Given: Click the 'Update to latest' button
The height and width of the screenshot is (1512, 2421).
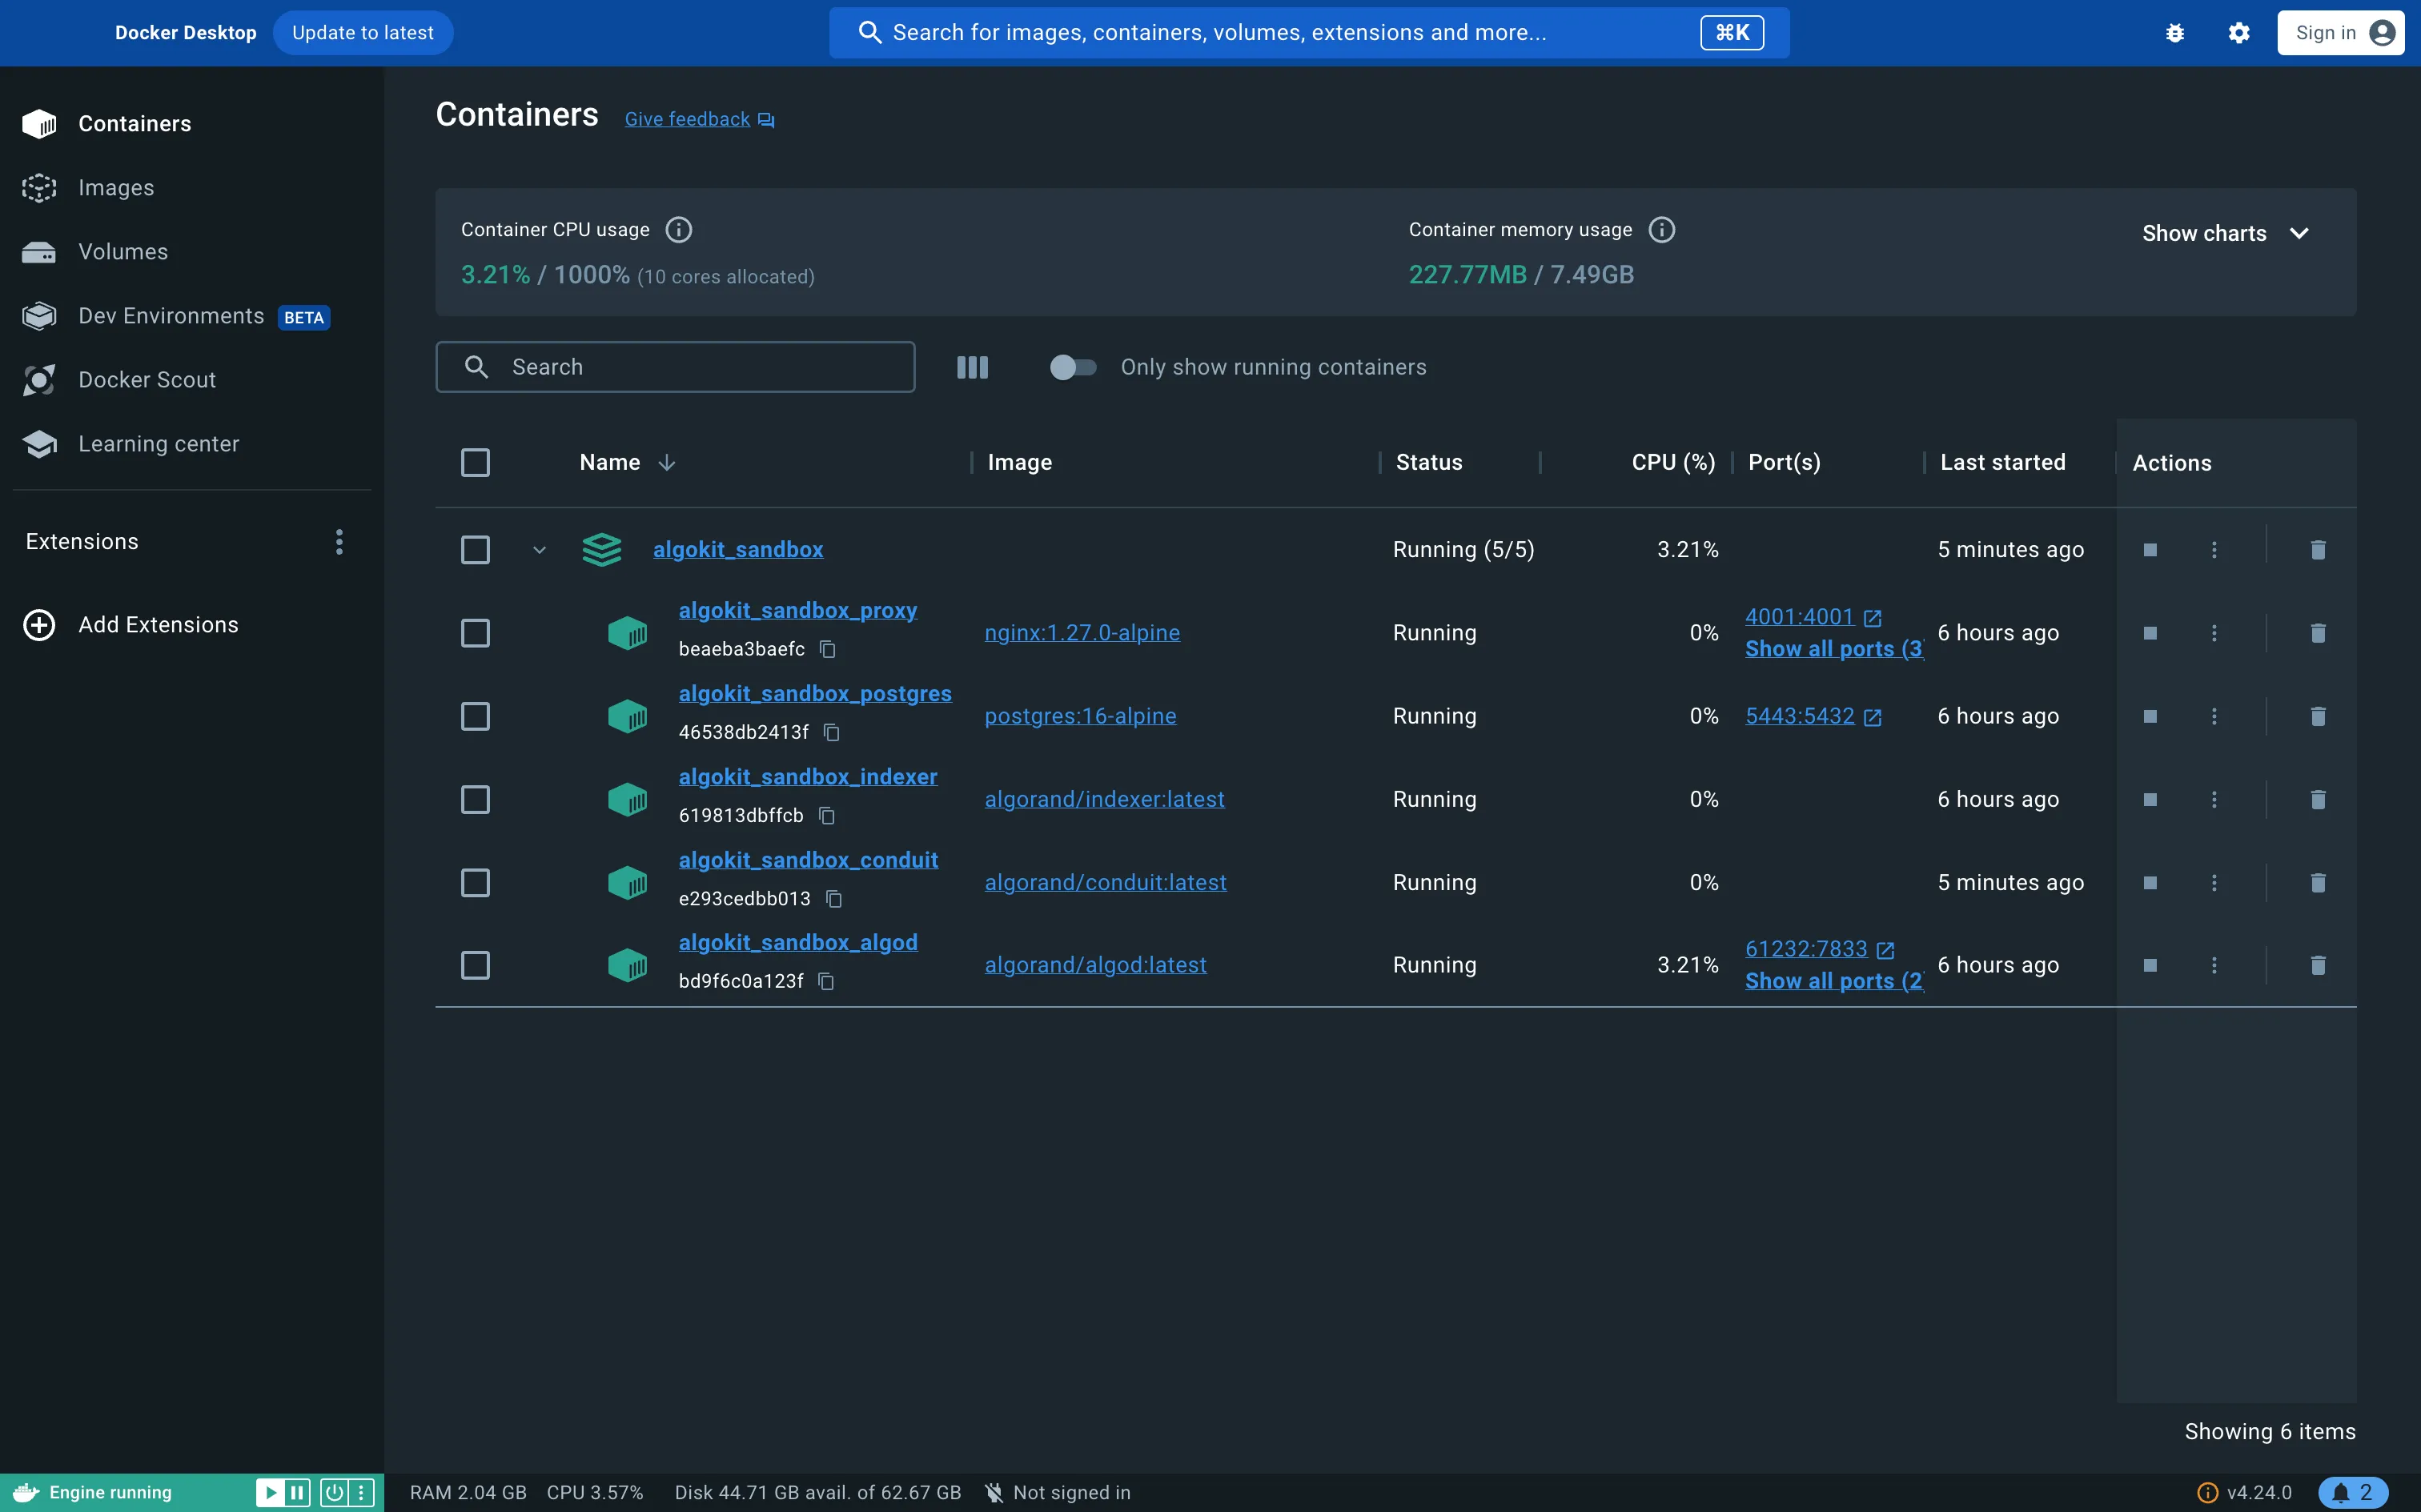Looking at the screenshot, I should (363, 32).
